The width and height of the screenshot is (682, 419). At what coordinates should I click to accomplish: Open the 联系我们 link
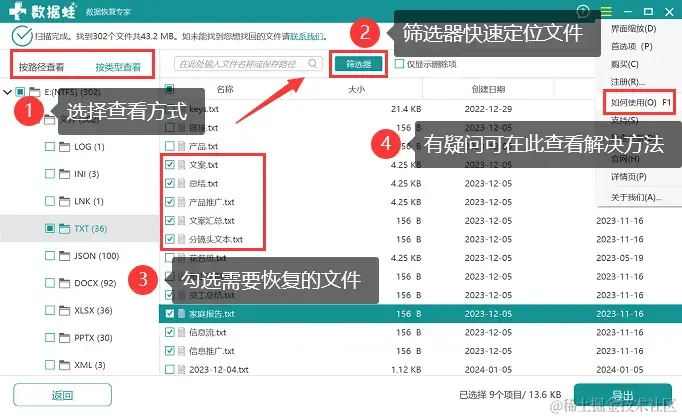(x=307, y=36)
